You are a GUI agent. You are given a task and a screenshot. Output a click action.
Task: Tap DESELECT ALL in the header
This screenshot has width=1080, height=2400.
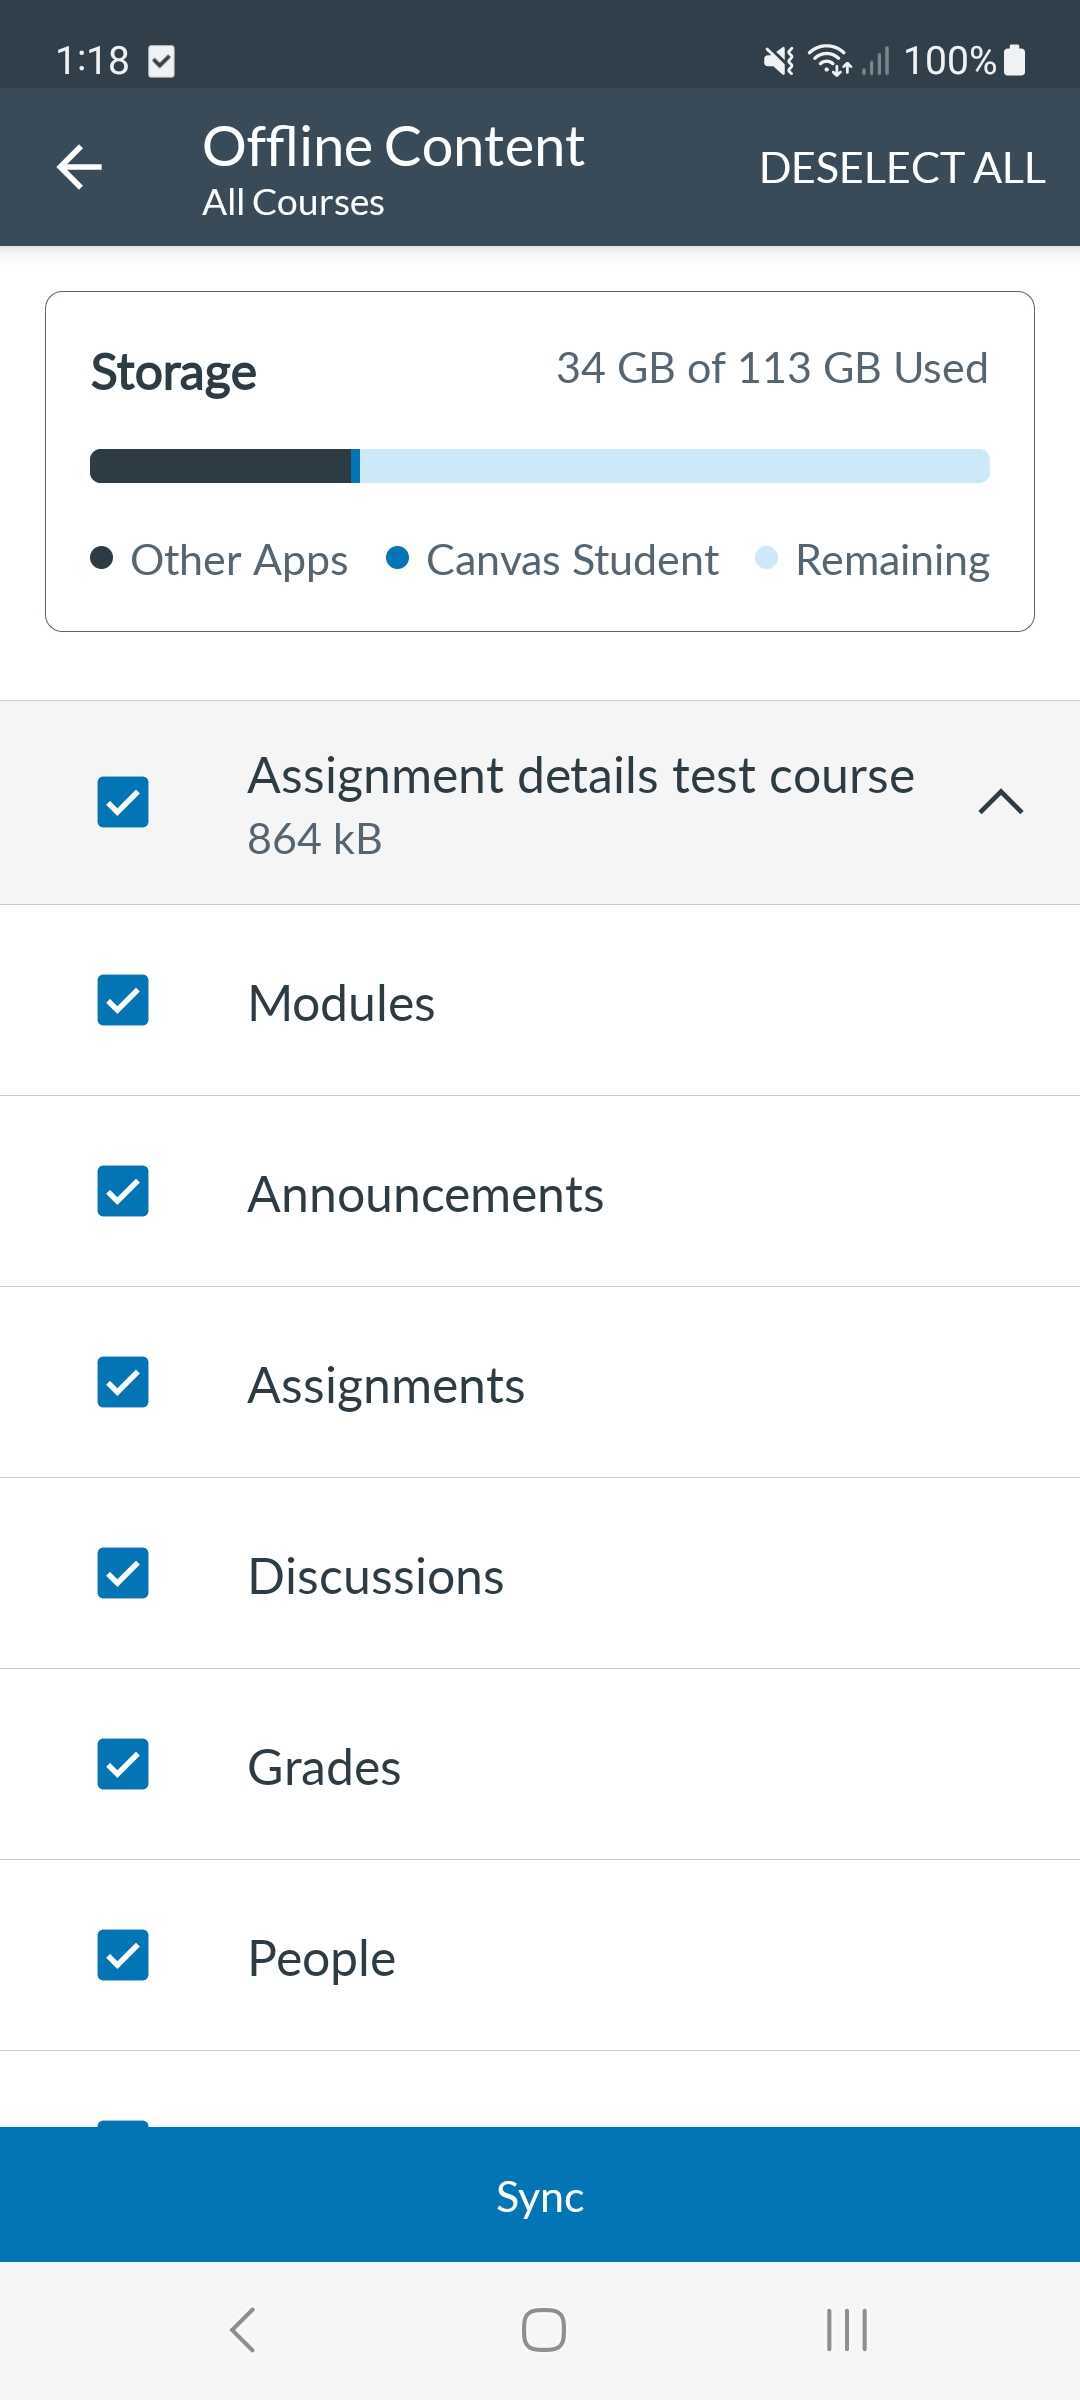pyautogui.click(x=902, y=168)
